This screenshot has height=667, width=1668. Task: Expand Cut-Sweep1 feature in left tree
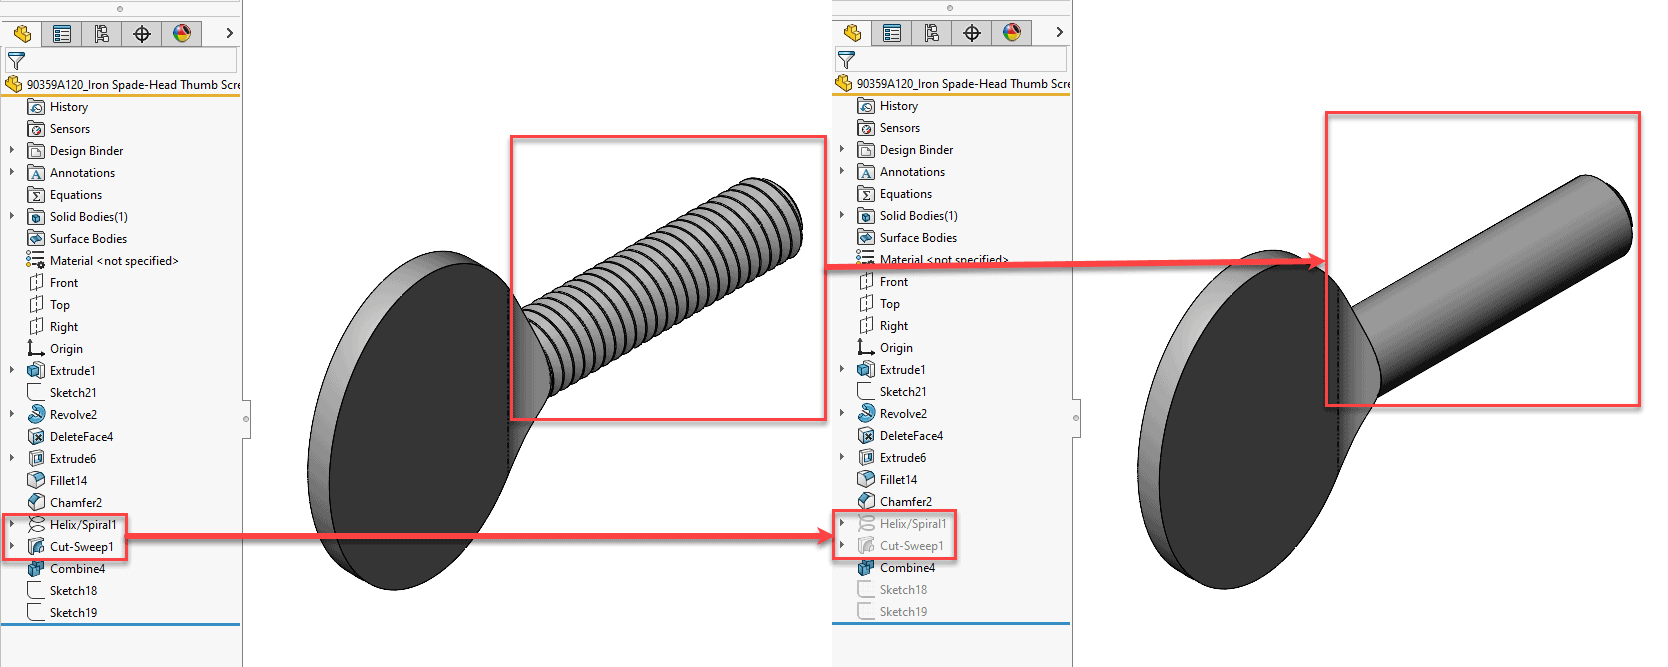[x=12, y=547]
